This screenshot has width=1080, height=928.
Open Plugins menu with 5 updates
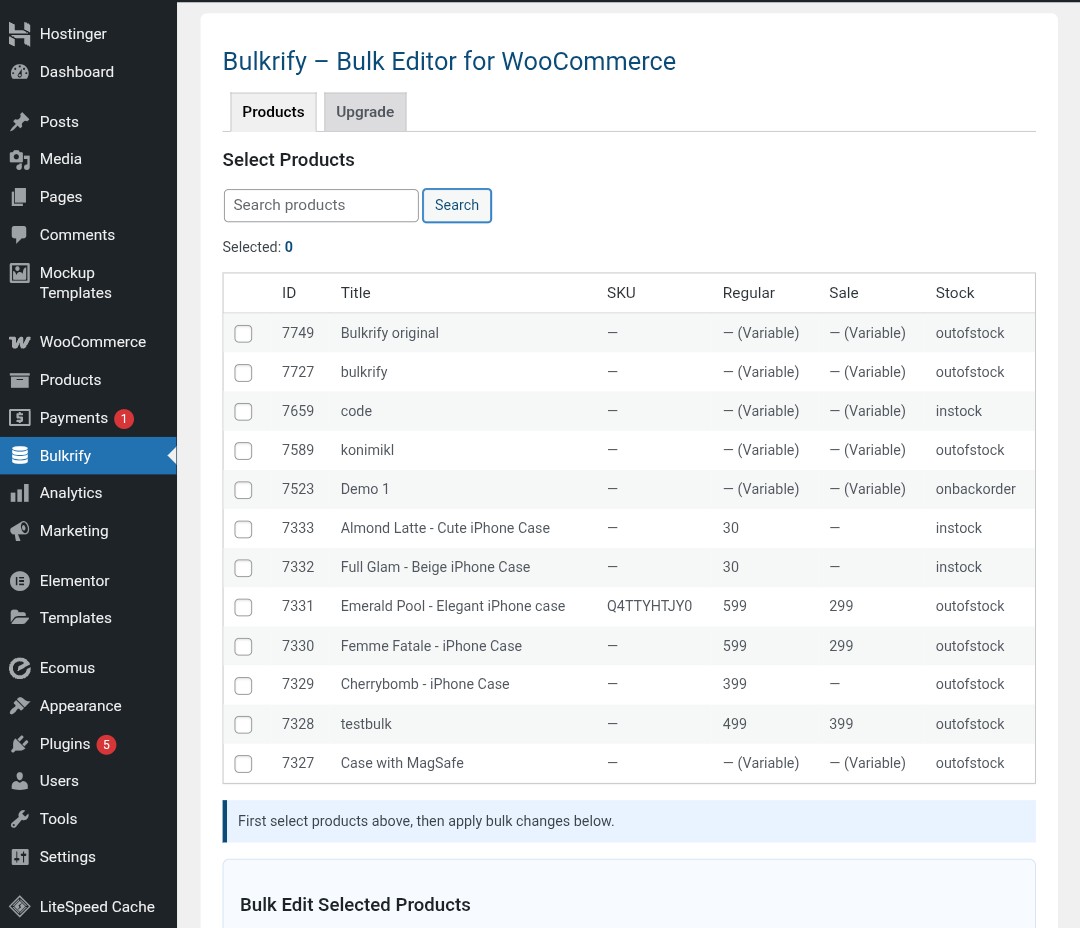[65, 744]
